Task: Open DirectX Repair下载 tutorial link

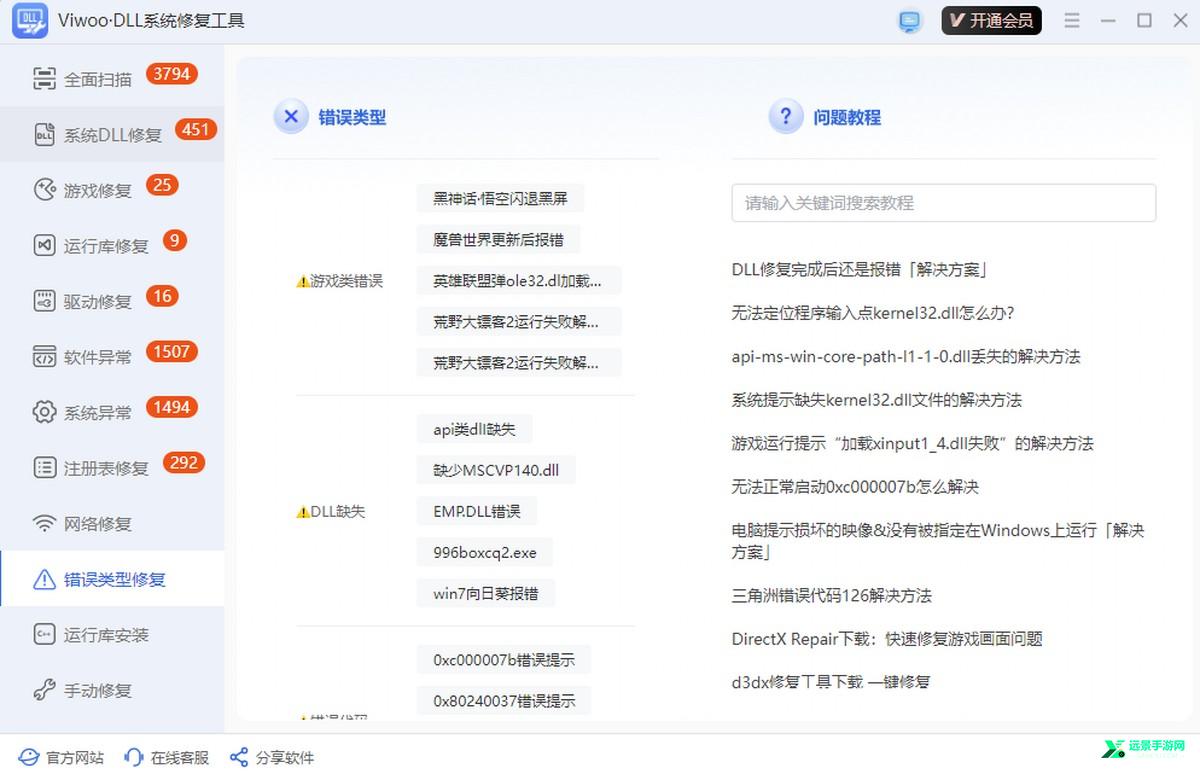Action: (887, 639)
